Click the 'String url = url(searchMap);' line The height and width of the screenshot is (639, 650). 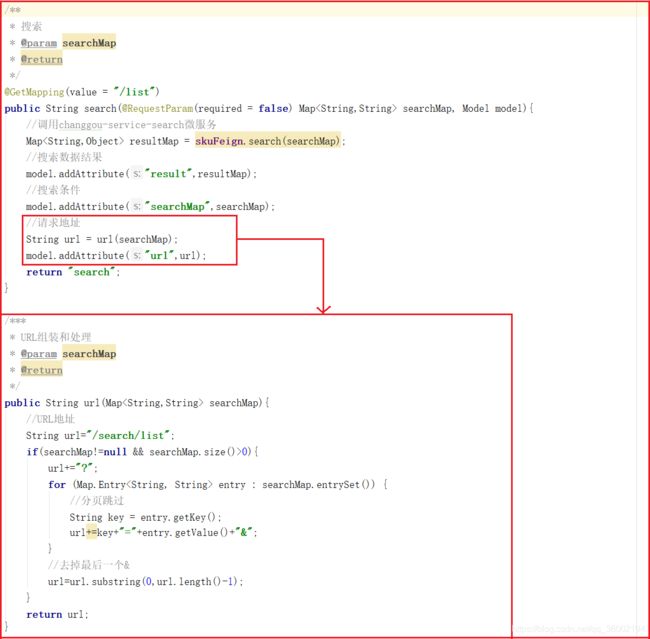click(102, 239)
